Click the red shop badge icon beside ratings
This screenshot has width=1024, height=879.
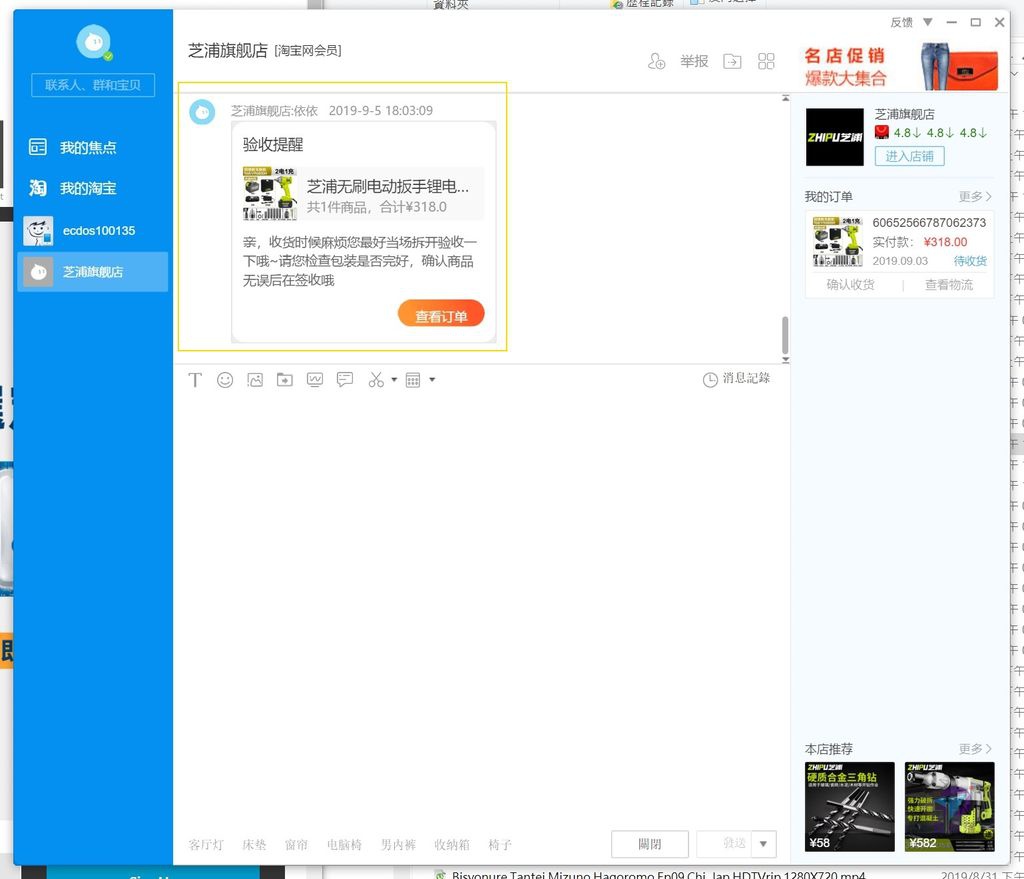coord(882,133)
